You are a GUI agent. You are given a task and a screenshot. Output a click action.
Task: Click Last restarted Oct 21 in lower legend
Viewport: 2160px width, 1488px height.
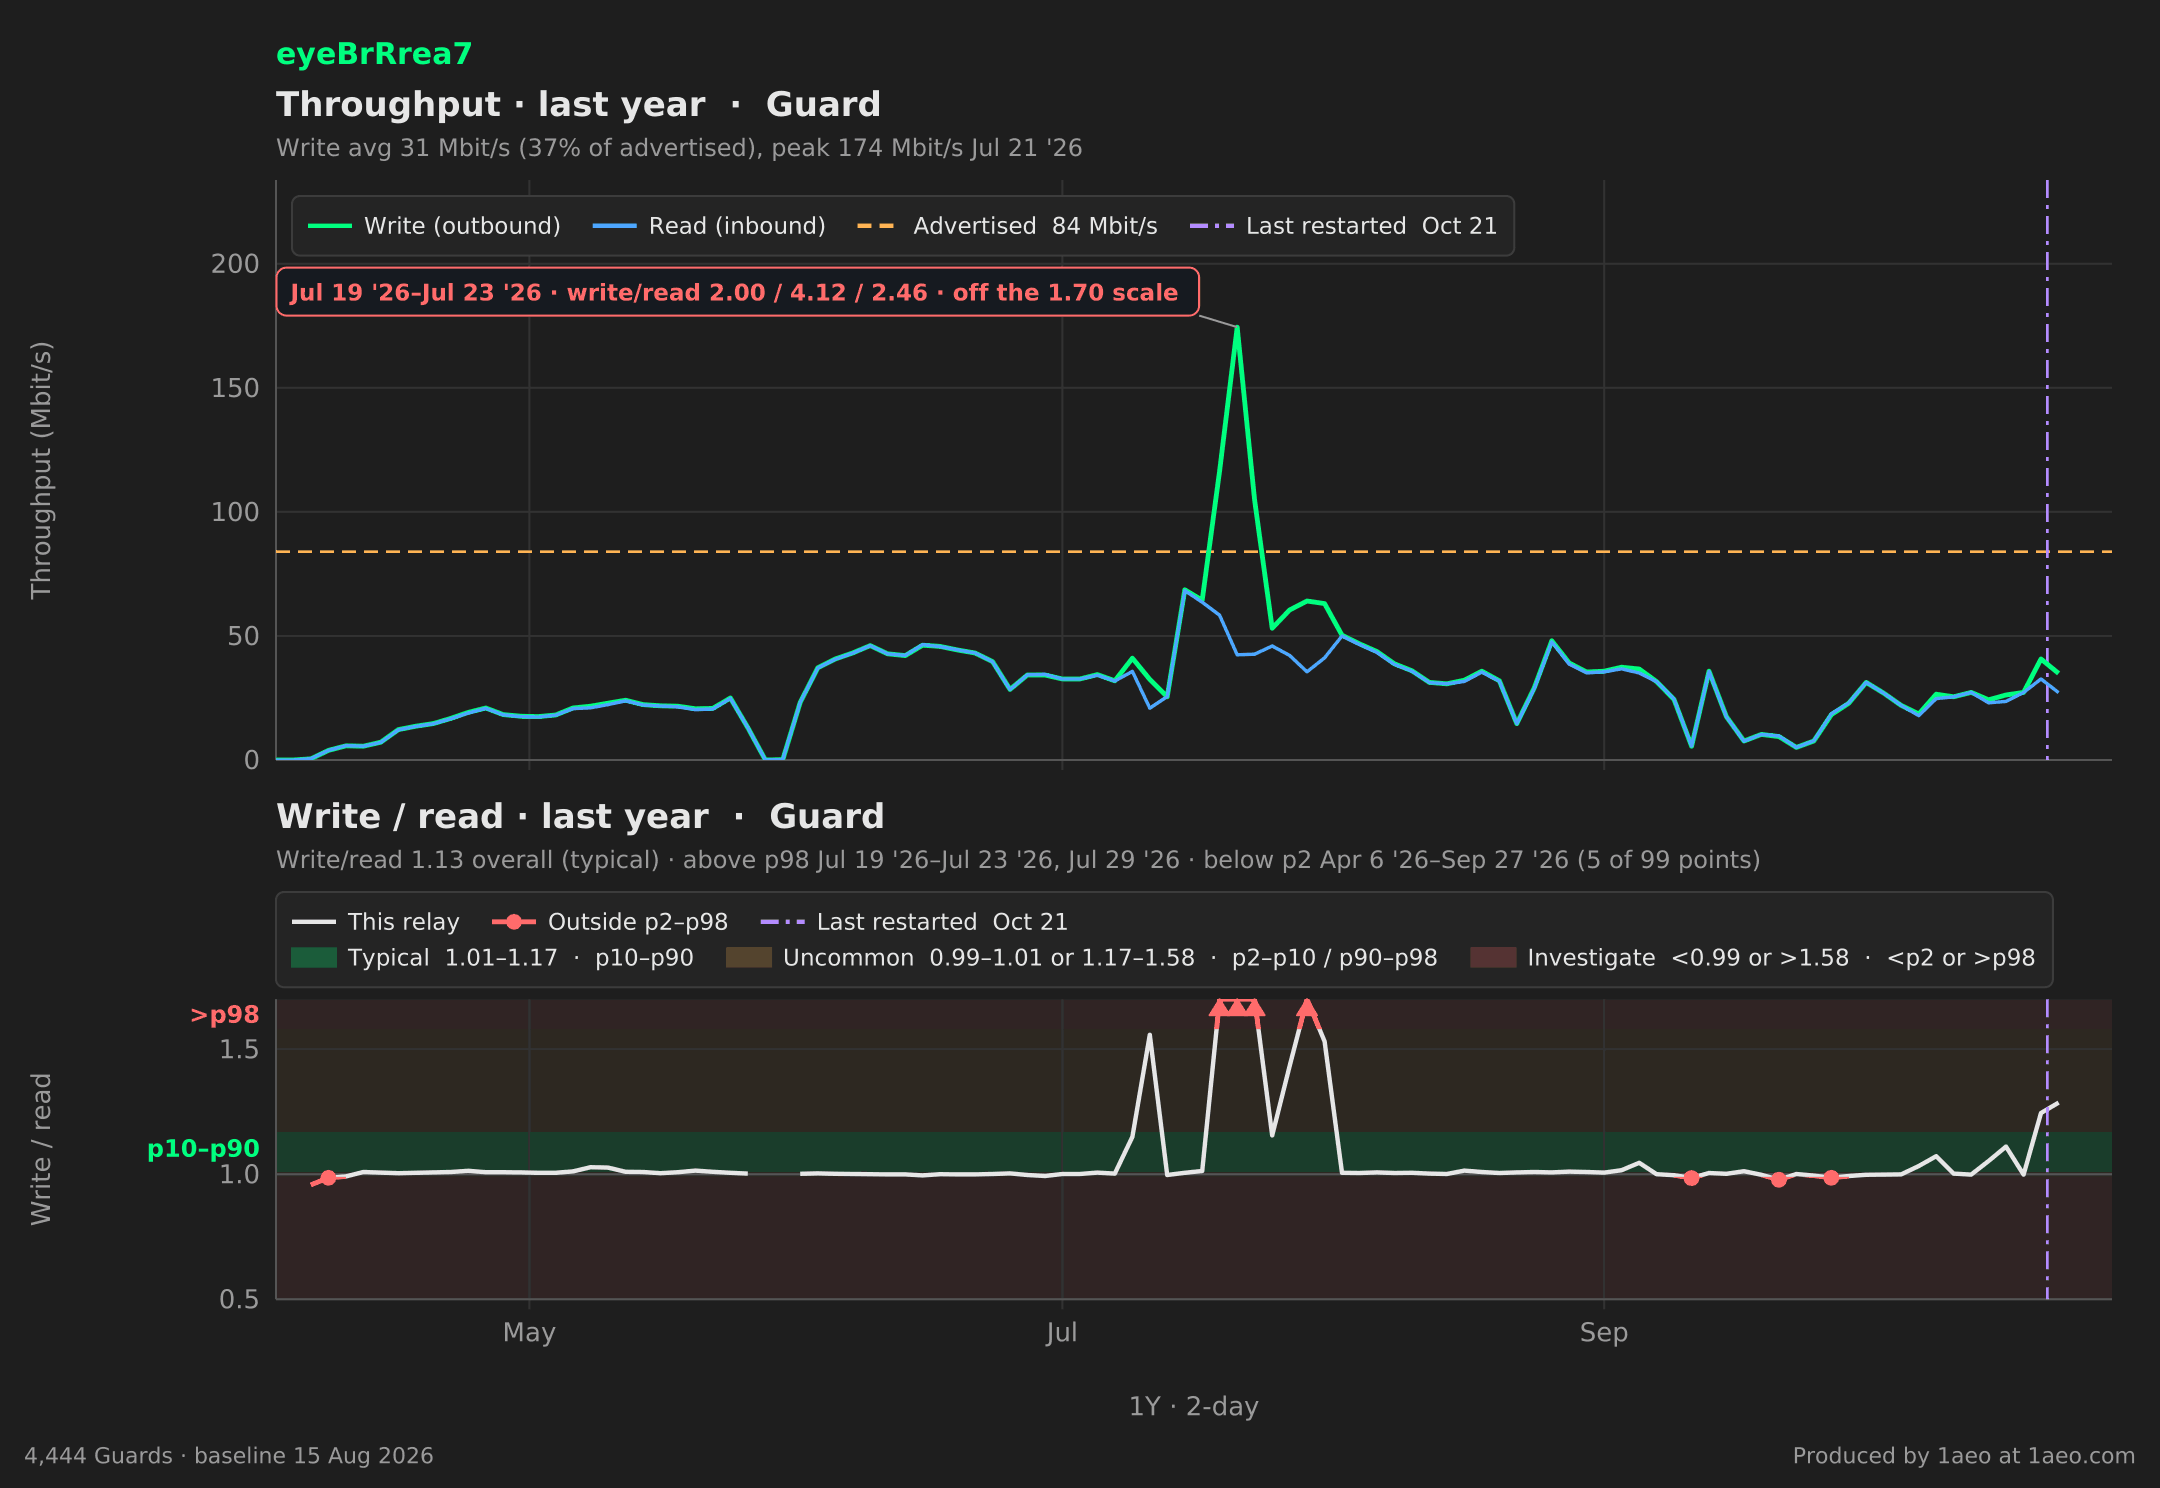[914, 922]
